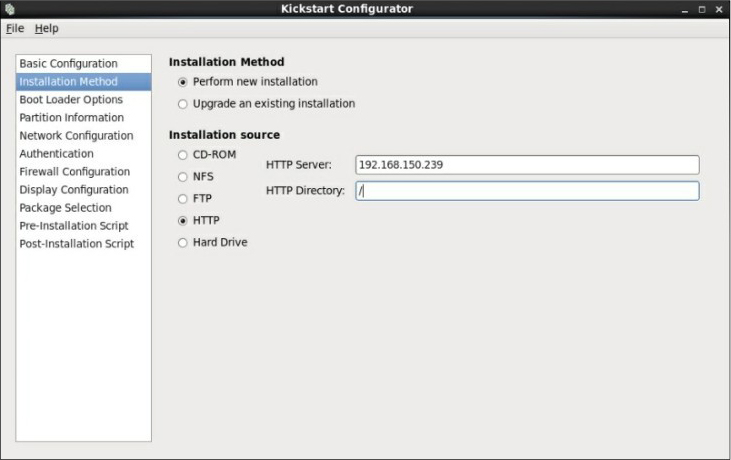Select Installation Method sidebar entry

[83, 82]
